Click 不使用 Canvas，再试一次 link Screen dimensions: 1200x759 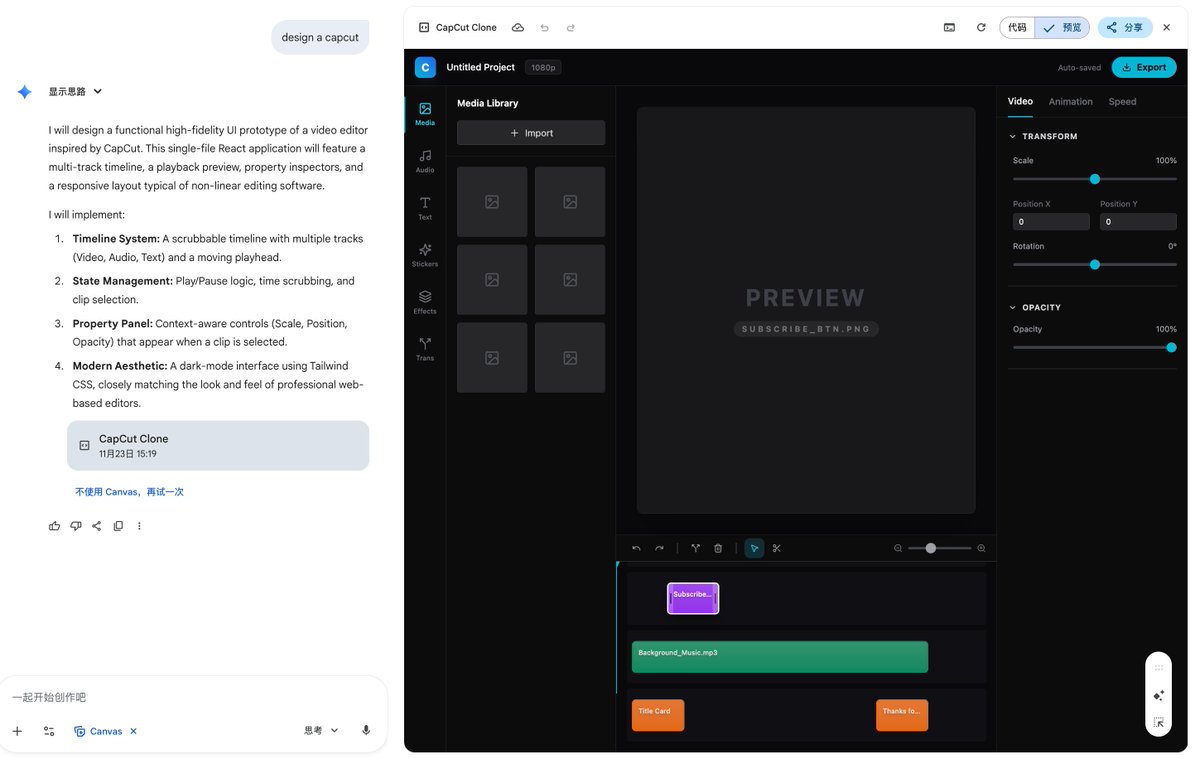click(x=129, y=492)
